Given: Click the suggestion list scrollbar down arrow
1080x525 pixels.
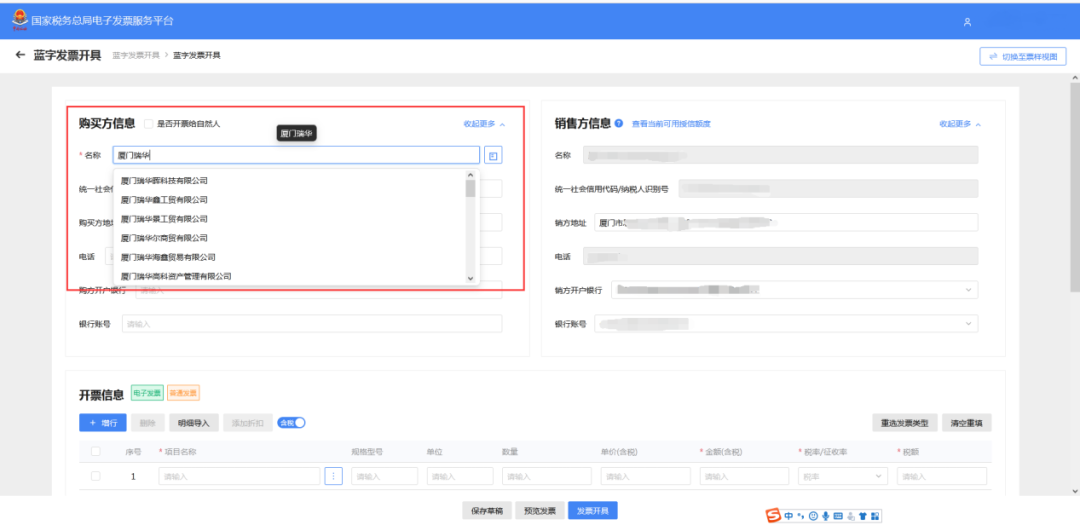Looking at the screenshot, I should (470, 278).
